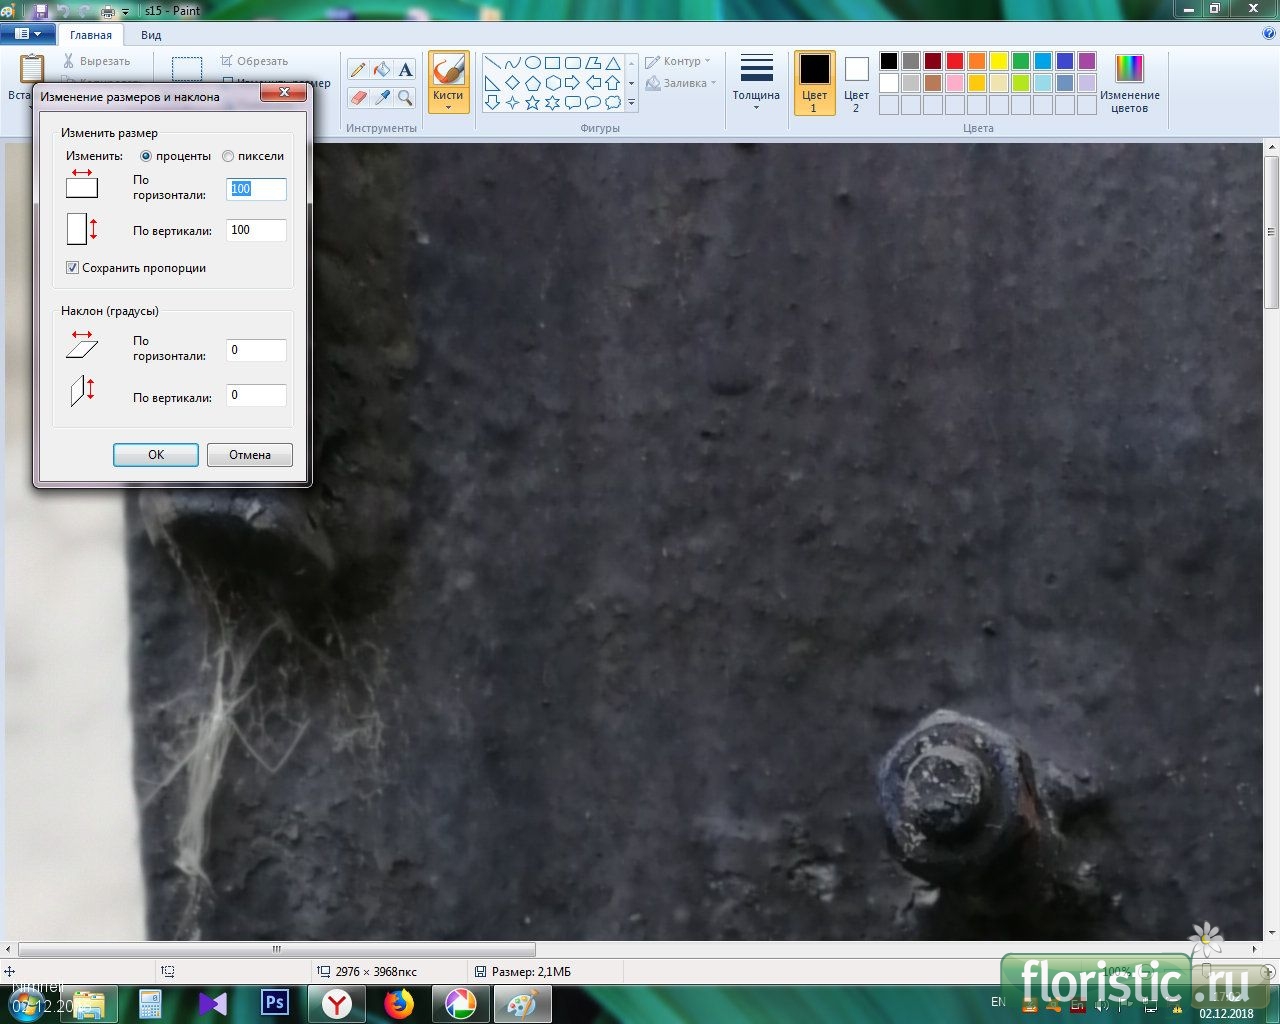Open the Главная ribbon tab
Image resolution: width=1280 pixels, height=1024 pixels.
[91, 35]
